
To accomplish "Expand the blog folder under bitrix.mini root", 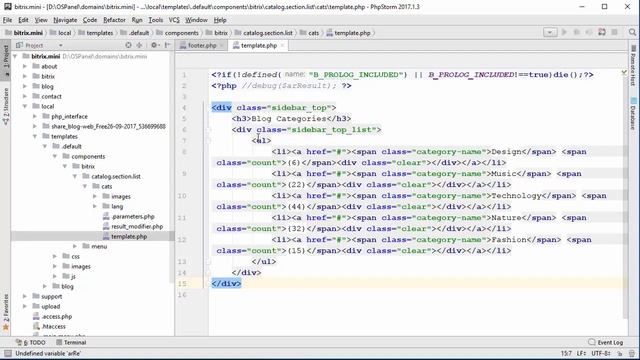I will click(24, 86).
